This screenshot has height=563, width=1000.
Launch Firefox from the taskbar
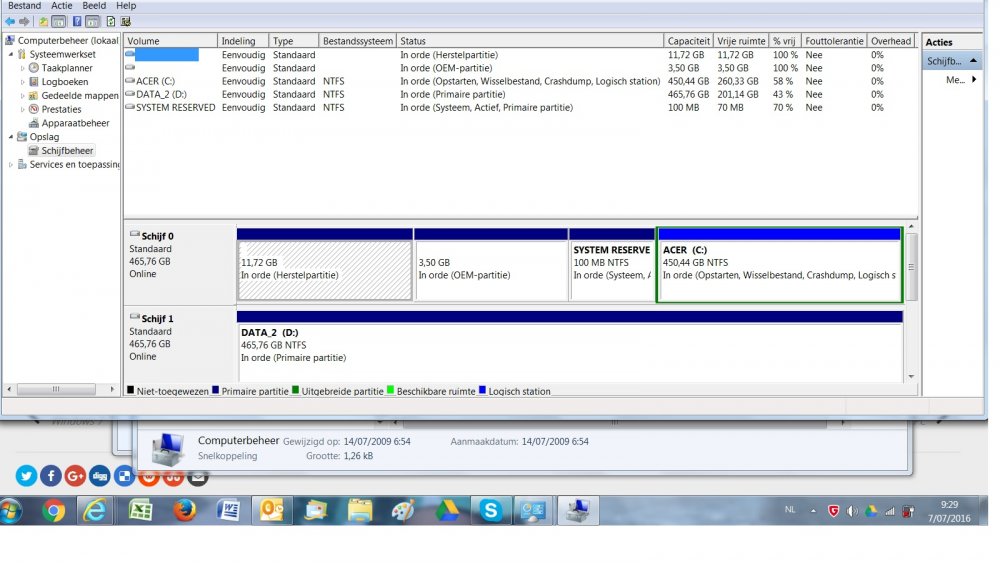coord(184,511)
